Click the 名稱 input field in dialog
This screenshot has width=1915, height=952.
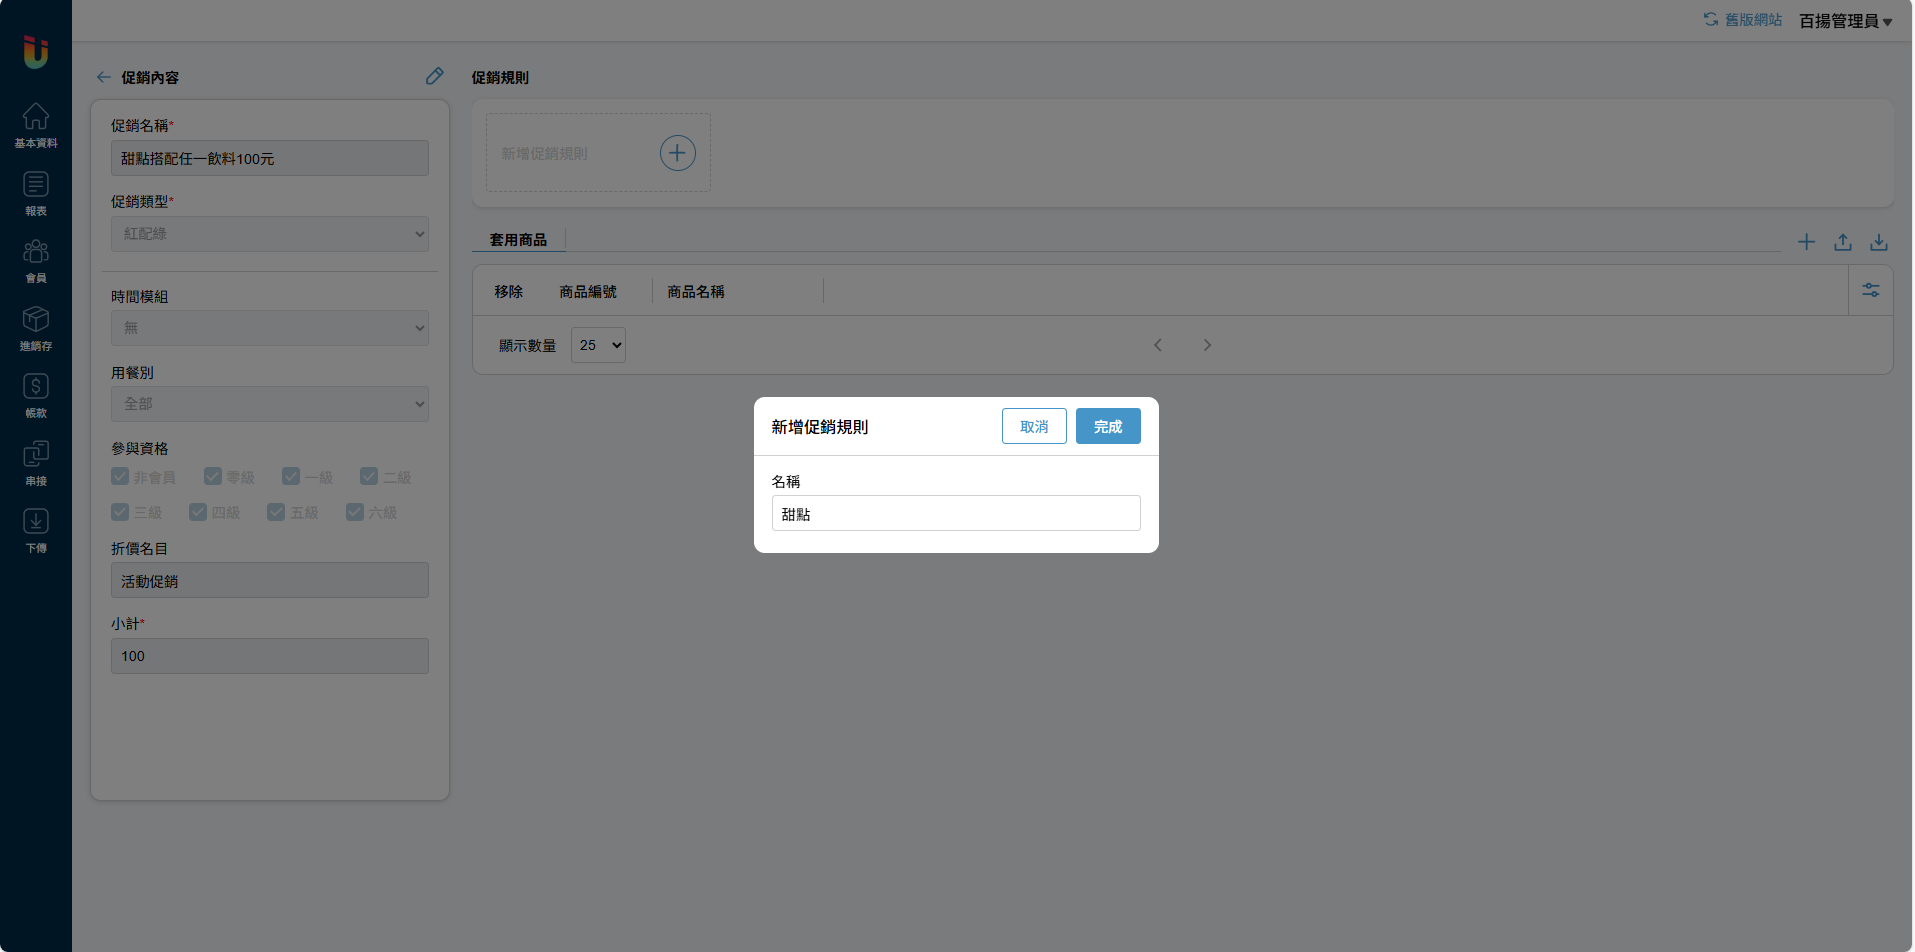955,513
